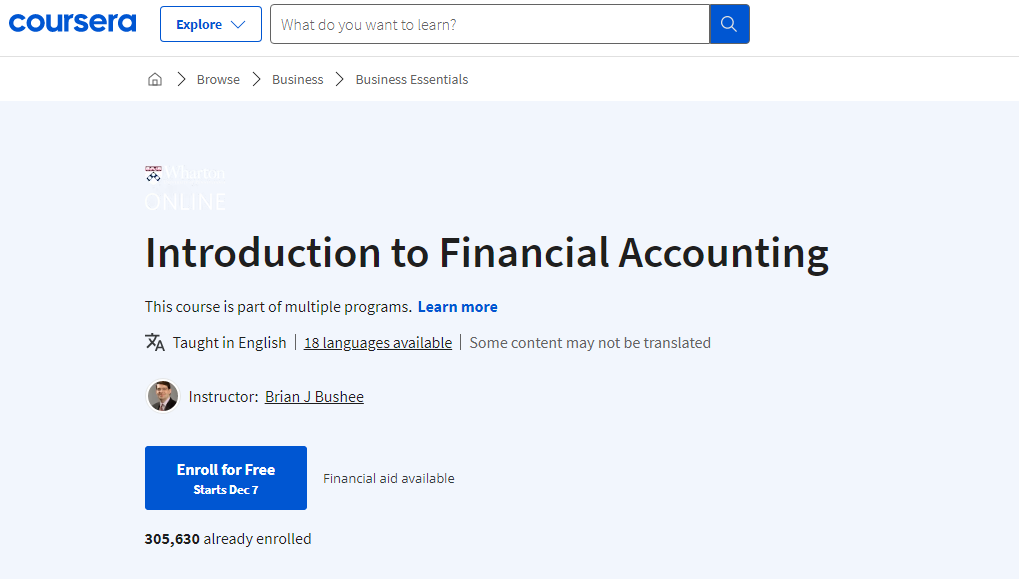Image resolution: width=1019 pixels, height=579 pixels.
Task: Open the Explore dropdown
Action: point(210,23)
